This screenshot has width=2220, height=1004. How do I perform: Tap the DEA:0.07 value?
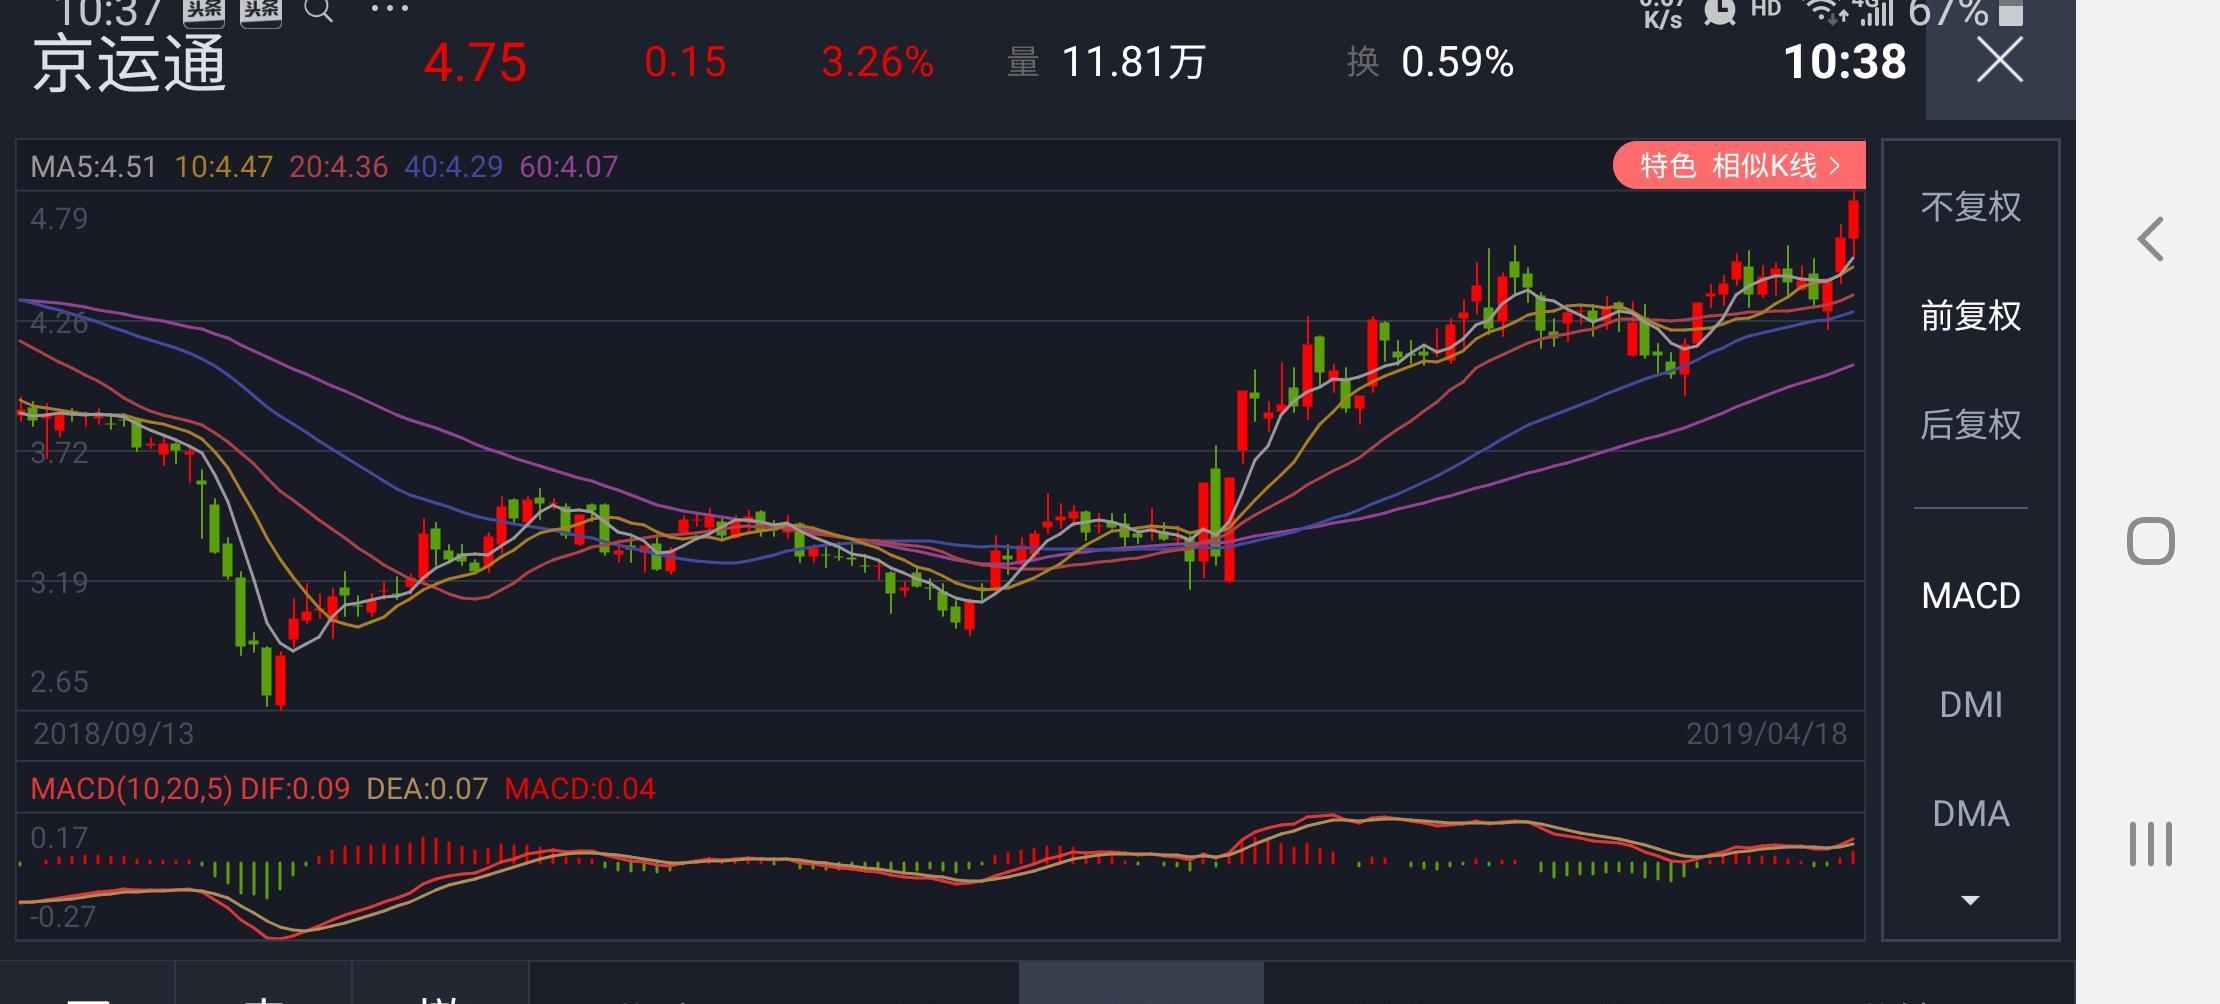[427, 789]
